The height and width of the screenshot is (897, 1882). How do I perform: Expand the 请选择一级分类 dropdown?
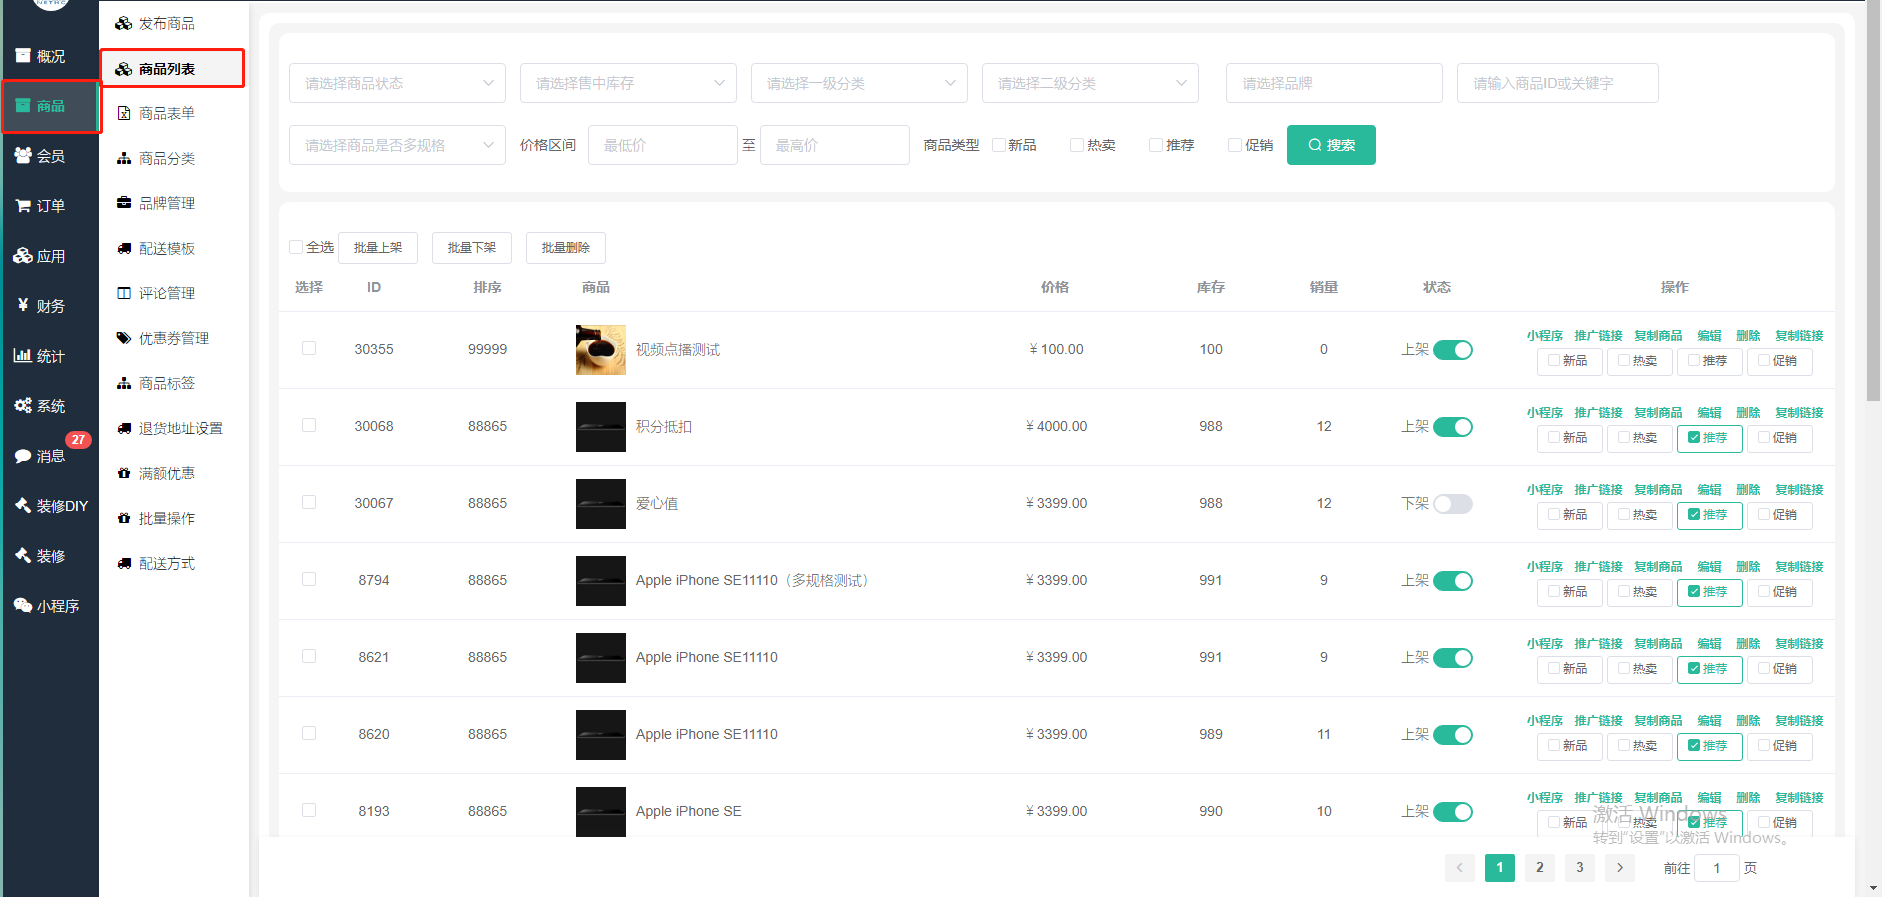tap(859, 83)
